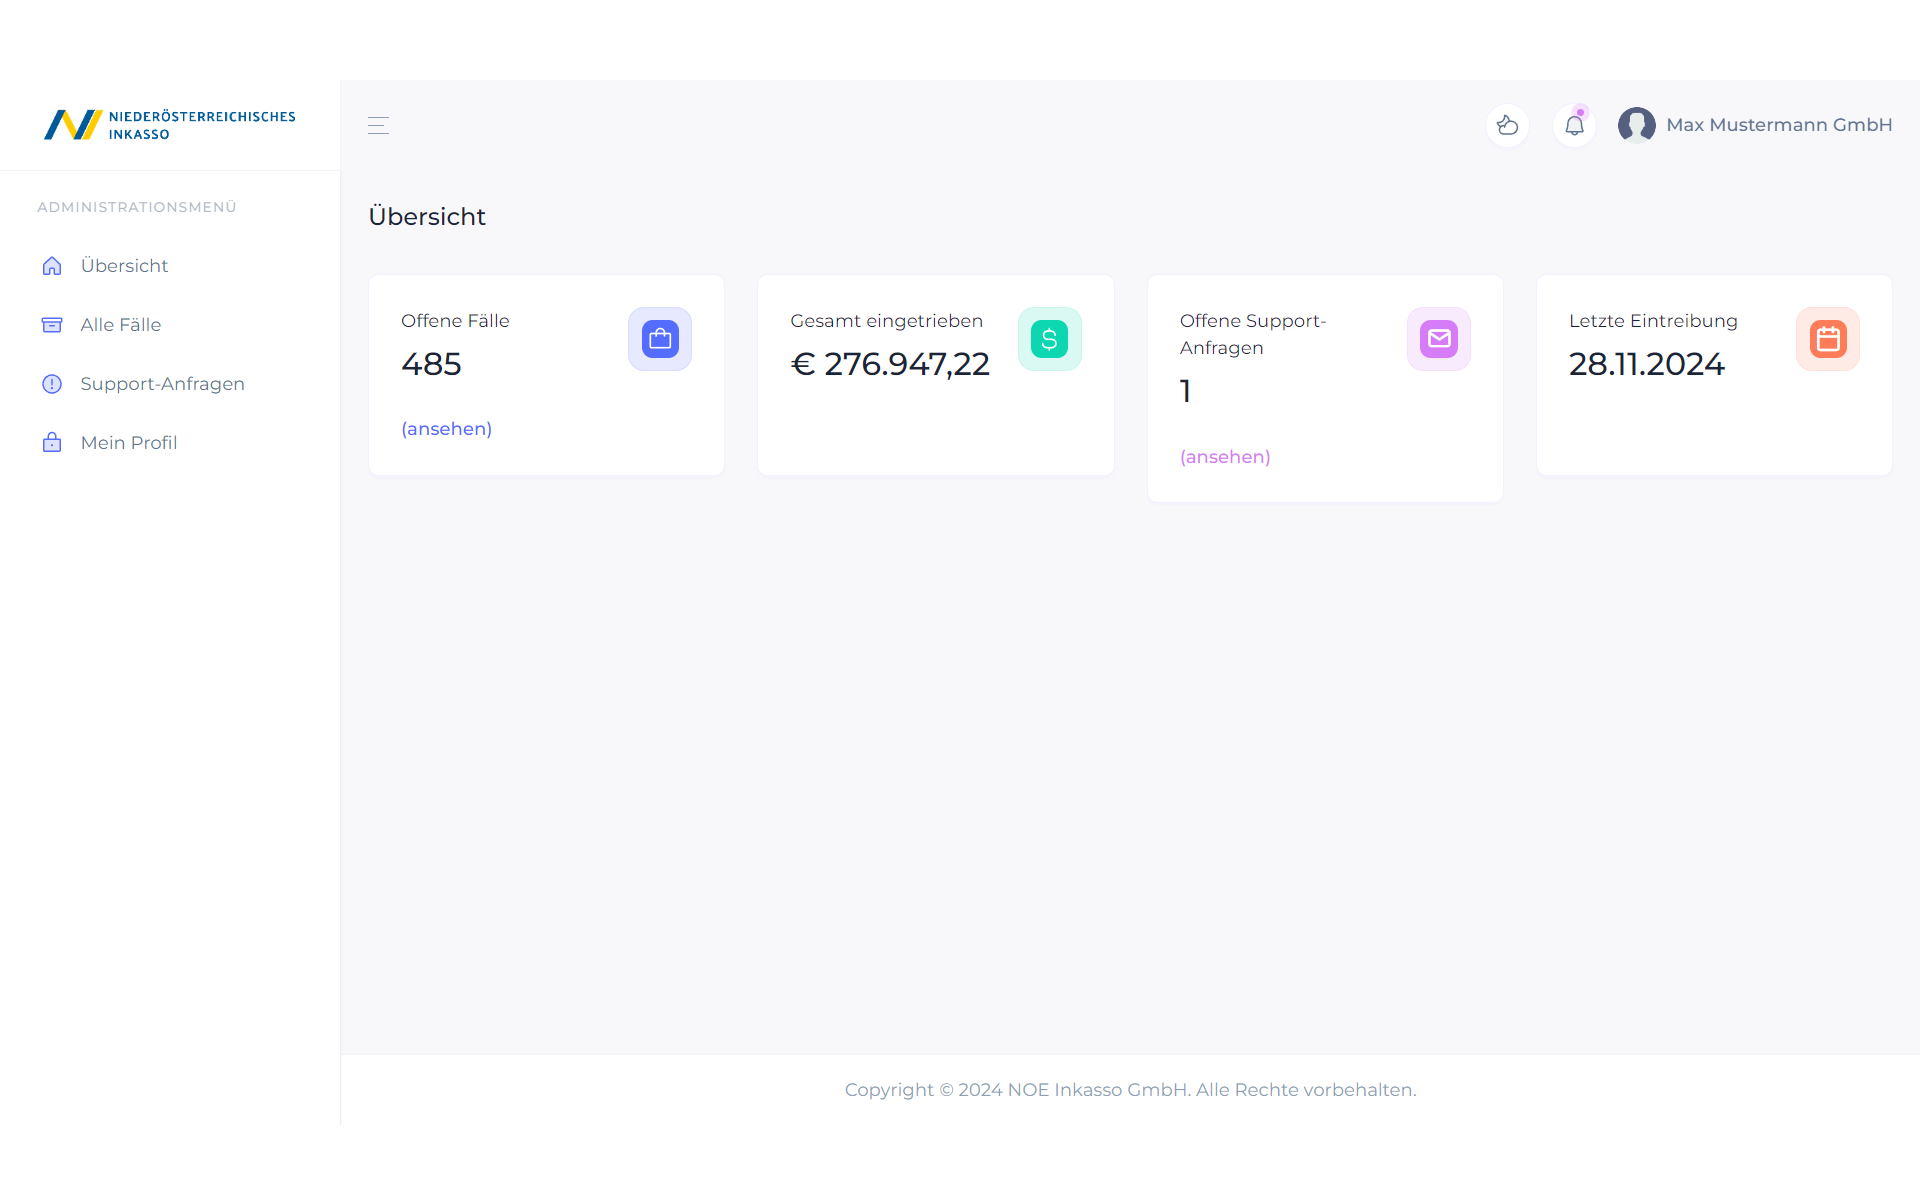Viewport: 1920px width, 1201px height.
Task: Open the notifications bell
Action: point(1574,126)
